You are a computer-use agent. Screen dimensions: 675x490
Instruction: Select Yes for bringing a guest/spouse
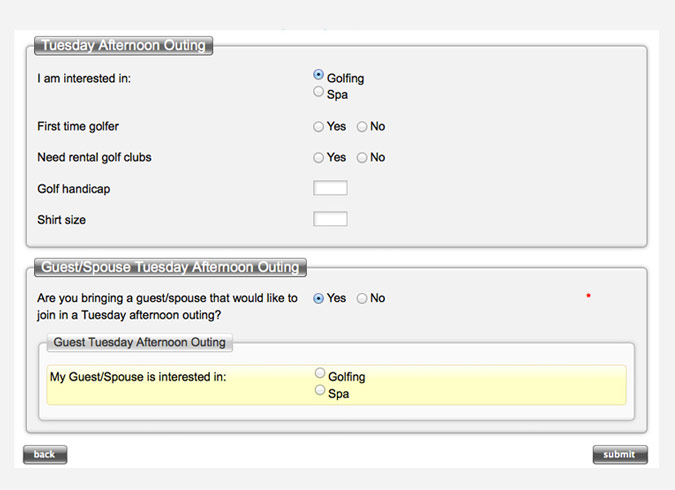click(x=319, y=298)
